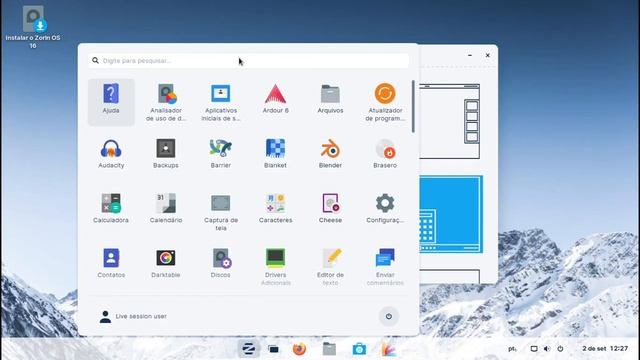
Task: Open the Contatos app
Action: (x=111, y=263)
